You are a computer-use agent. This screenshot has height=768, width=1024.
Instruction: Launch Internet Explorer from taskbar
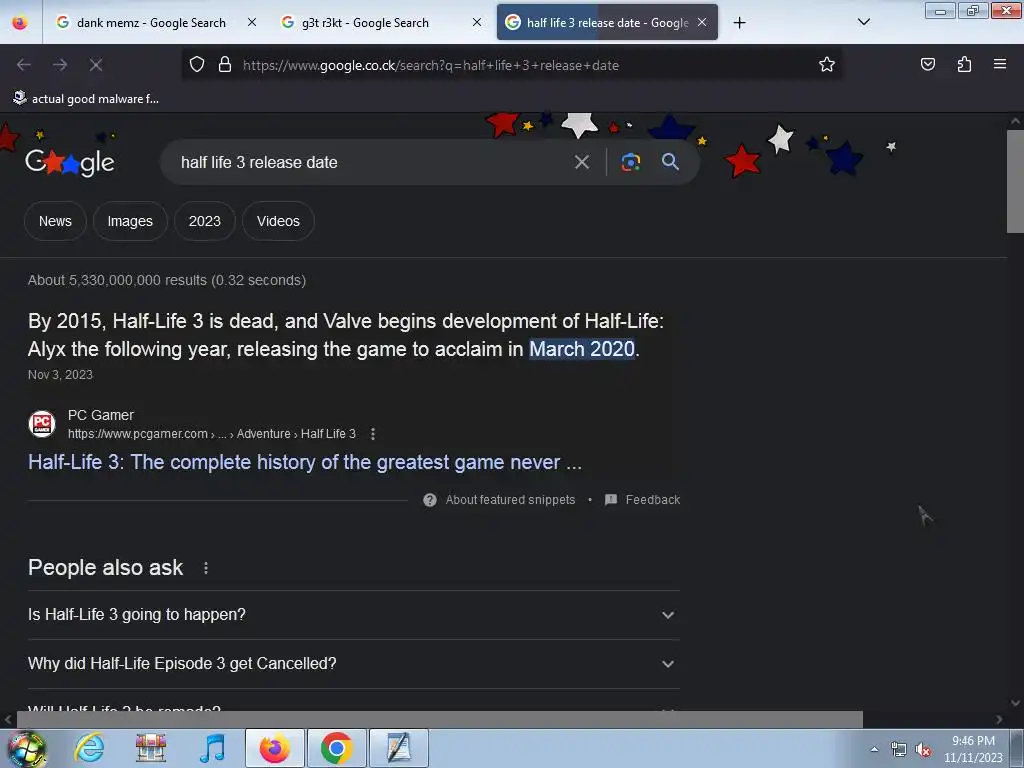pos(89,748)
